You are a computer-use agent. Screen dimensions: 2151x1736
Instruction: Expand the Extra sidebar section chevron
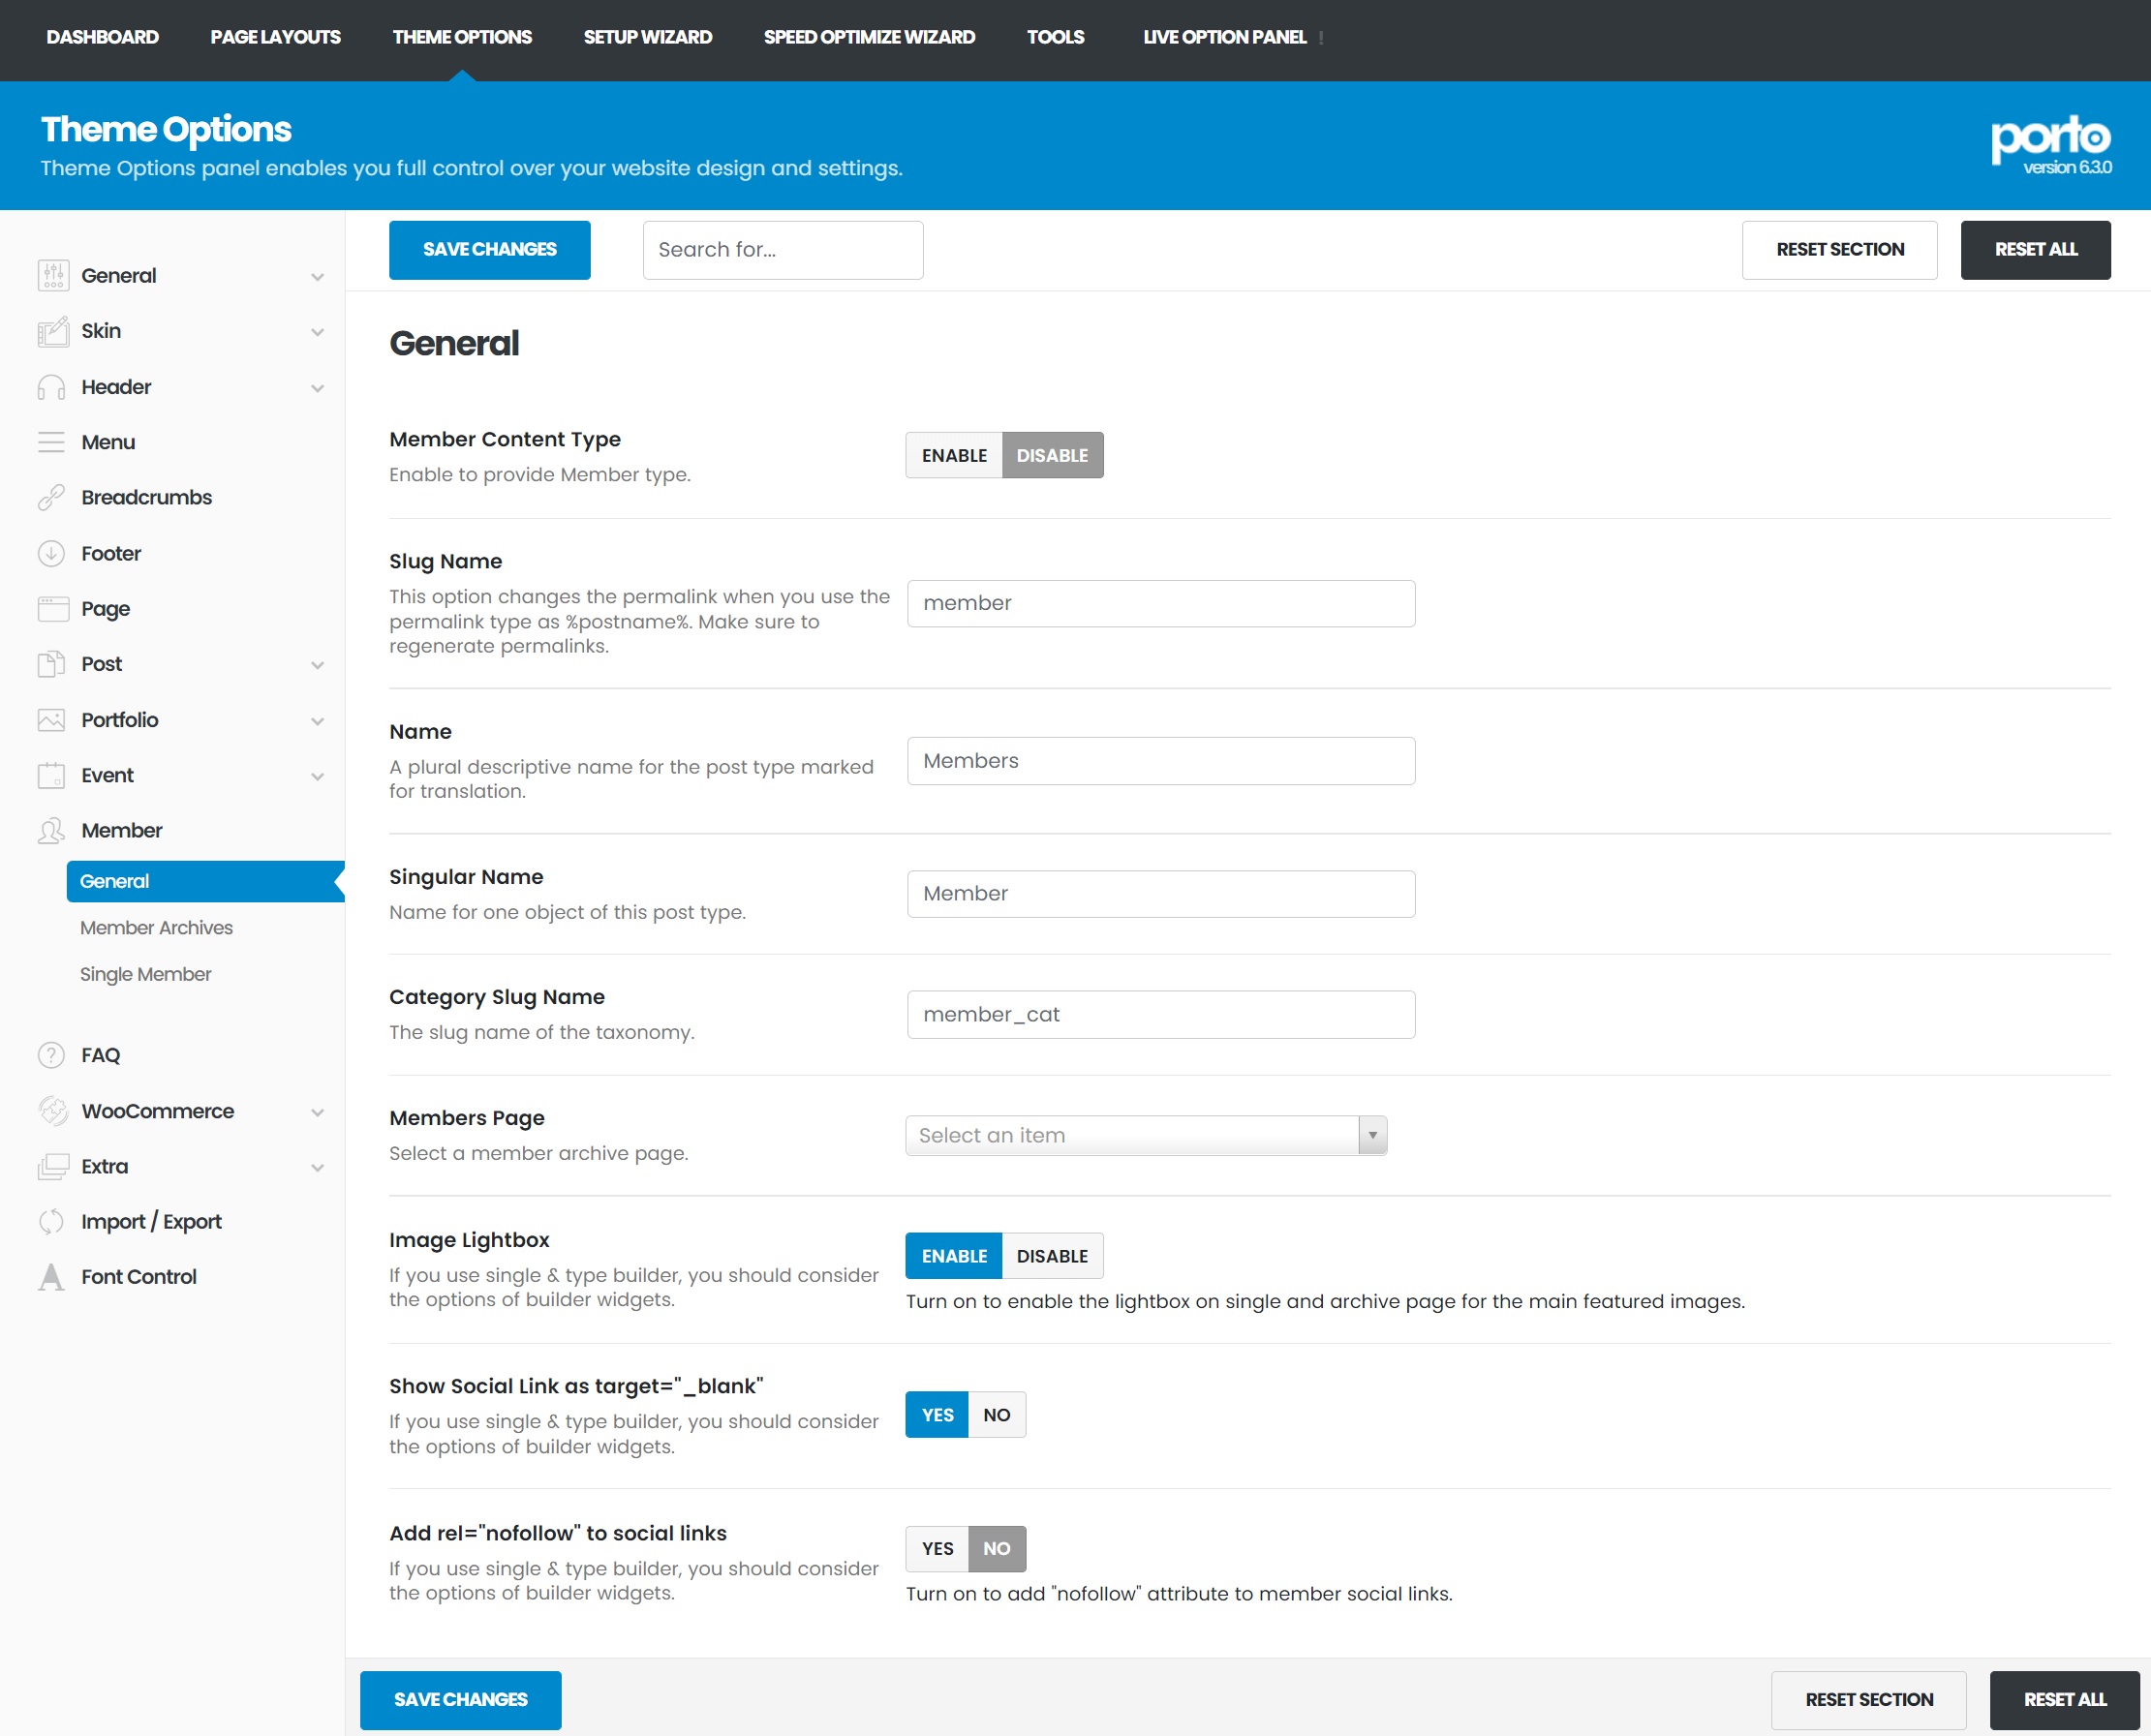(x=318, y=1167)
